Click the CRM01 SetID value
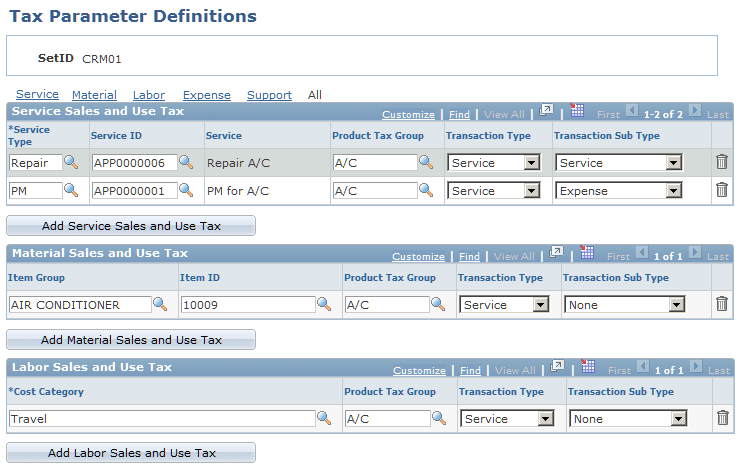 [102, 59]
